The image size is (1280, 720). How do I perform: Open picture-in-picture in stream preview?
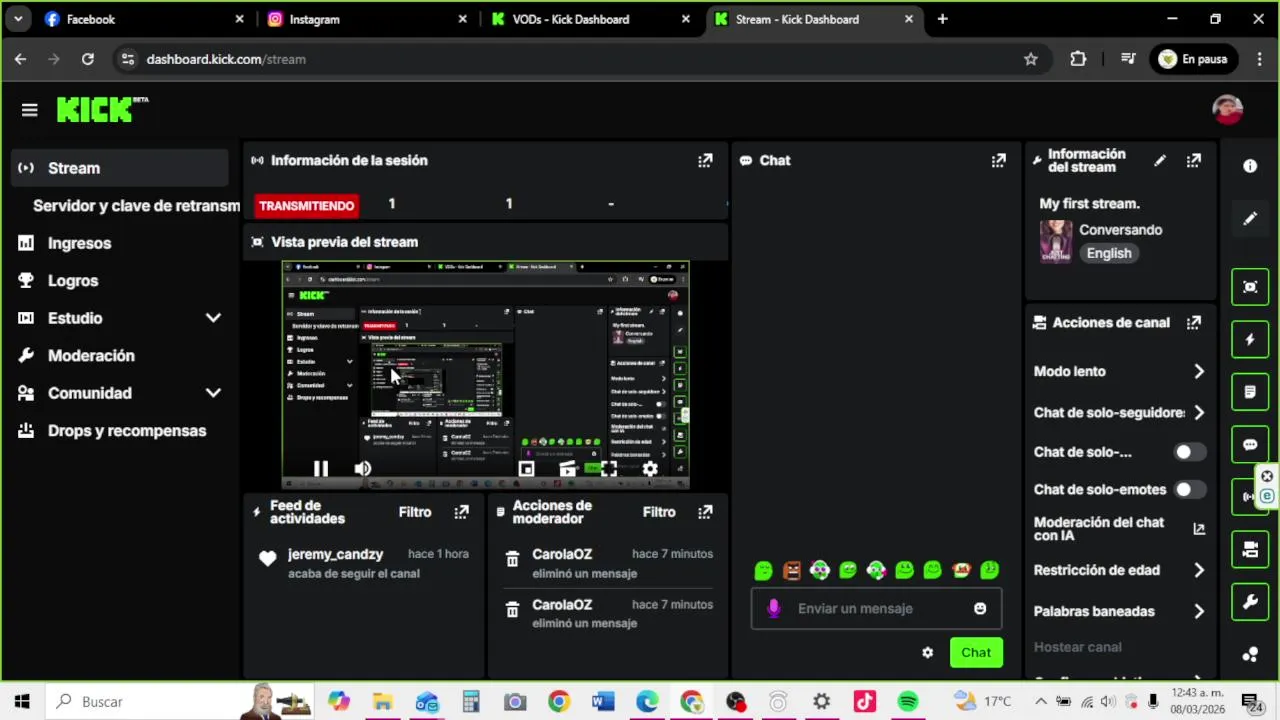click(x=526, y=468)
